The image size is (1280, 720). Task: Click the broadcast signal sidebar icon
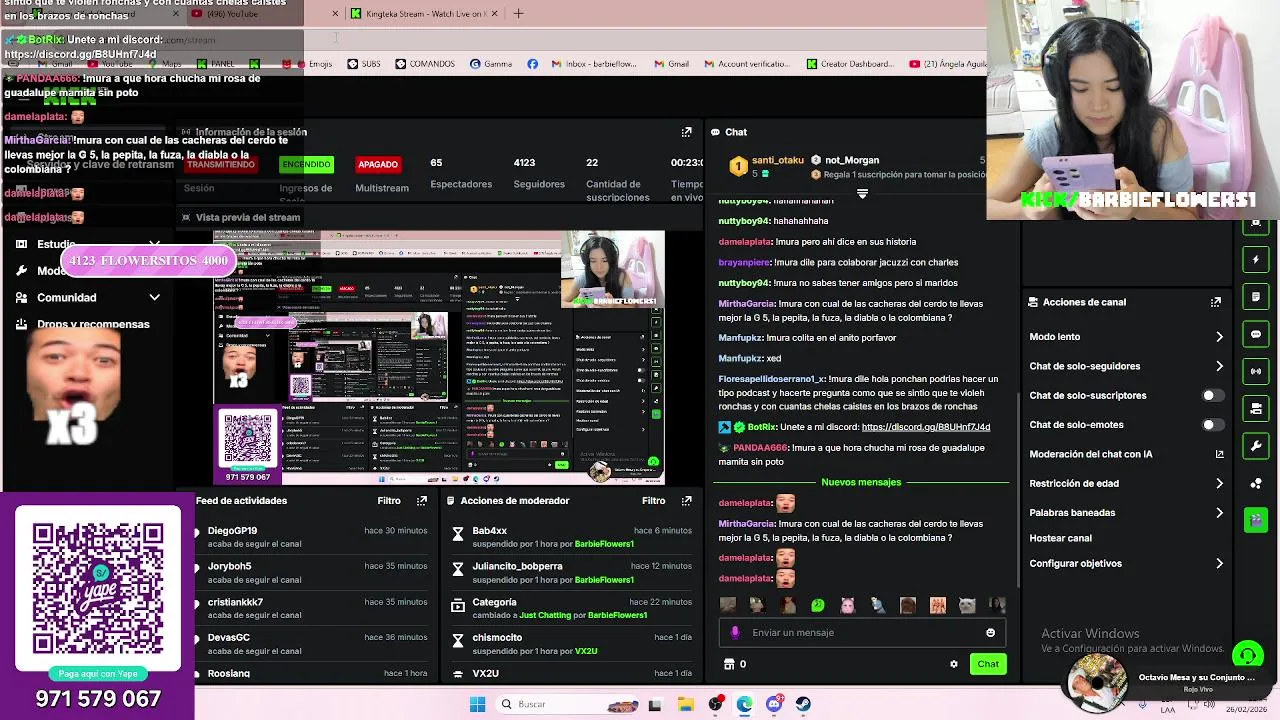[x=1256, y=371]
